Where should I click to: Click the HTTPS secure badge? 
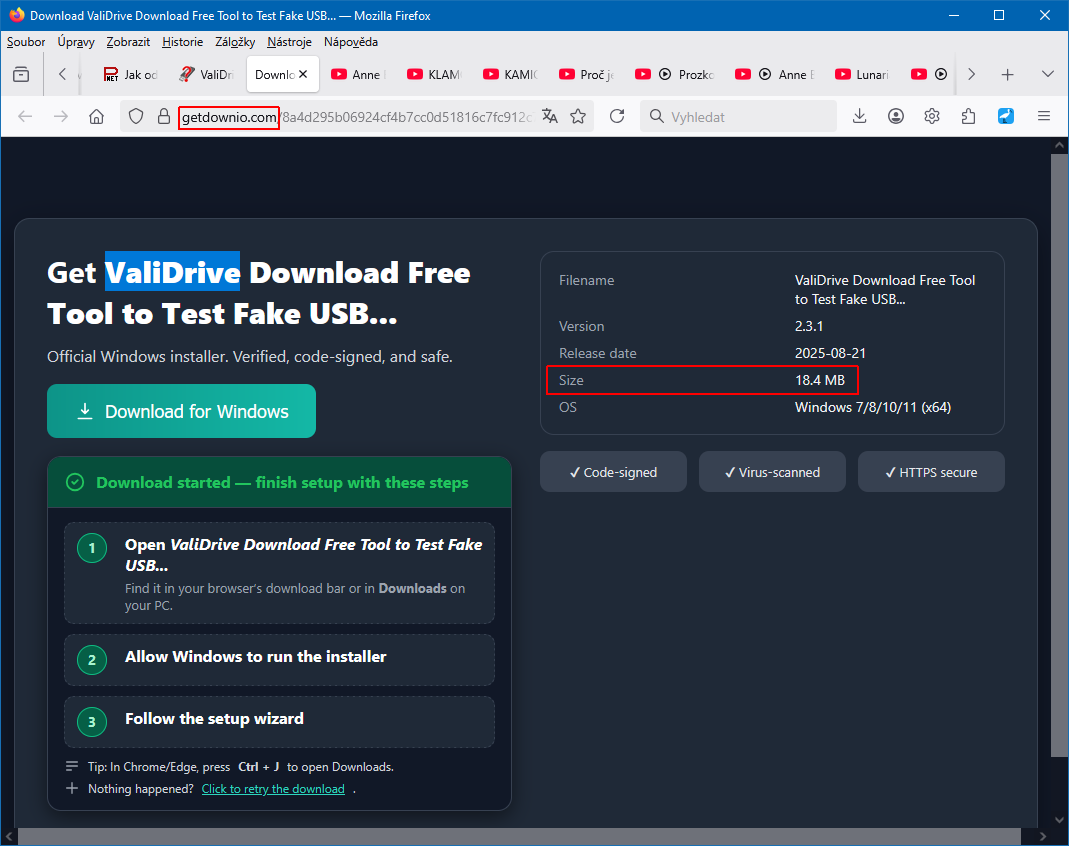931,472
